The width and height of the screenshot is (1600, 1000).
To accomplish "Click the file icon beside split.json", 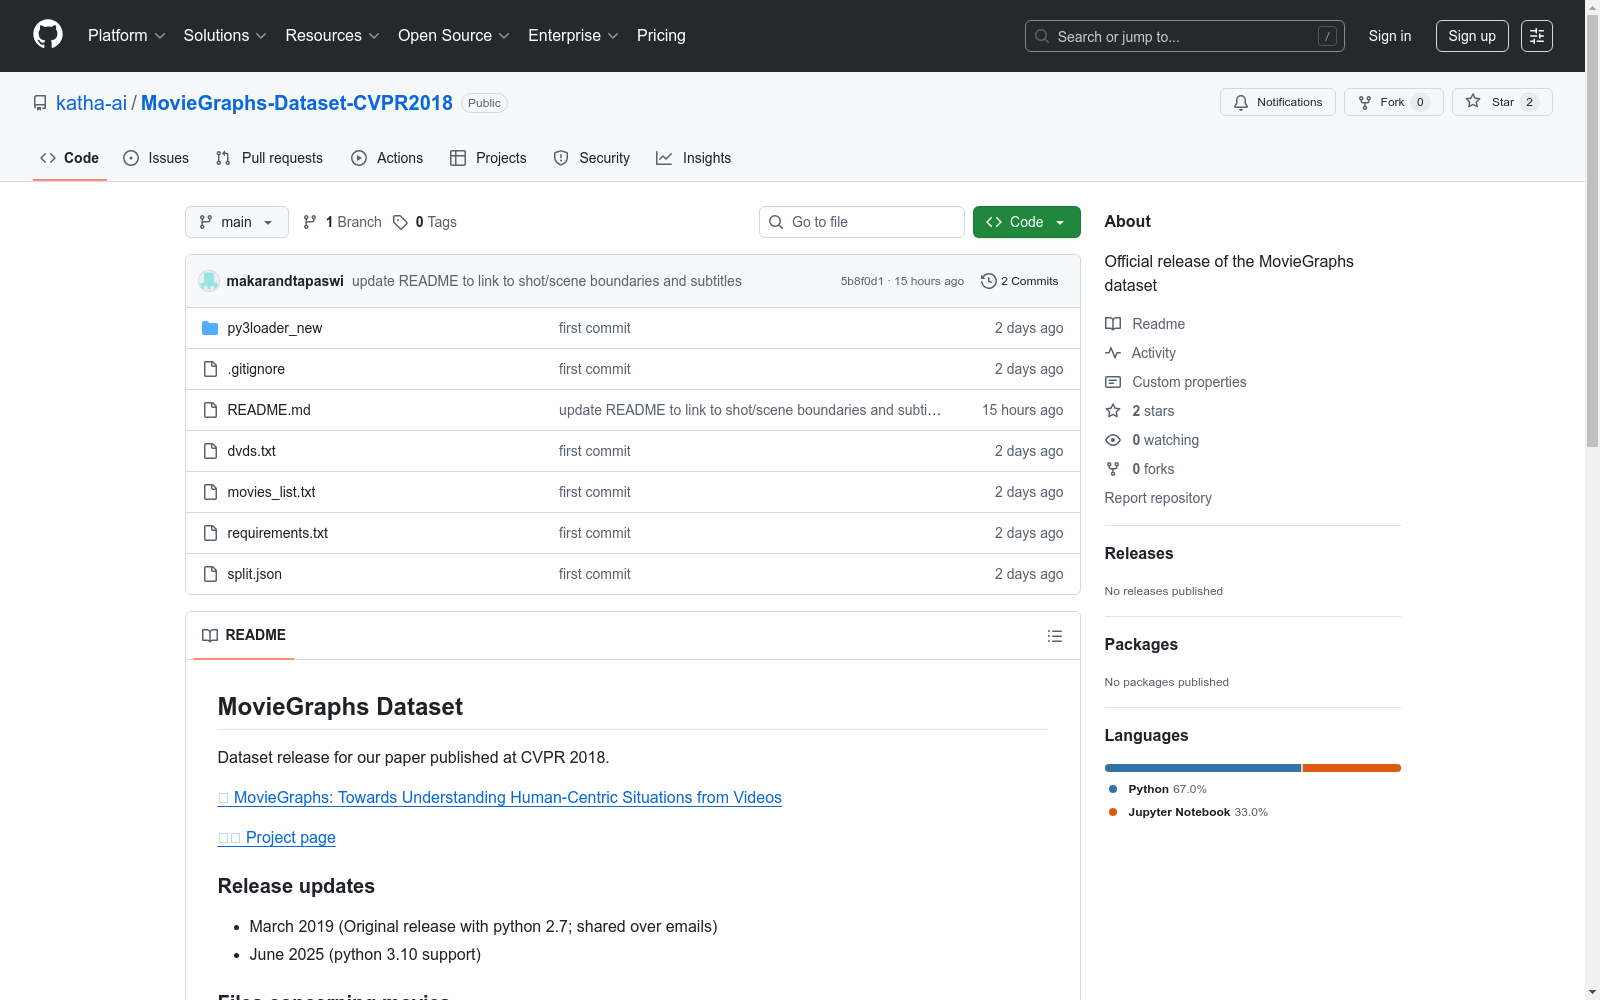I will pyautogui.click(x=210, y=574).
